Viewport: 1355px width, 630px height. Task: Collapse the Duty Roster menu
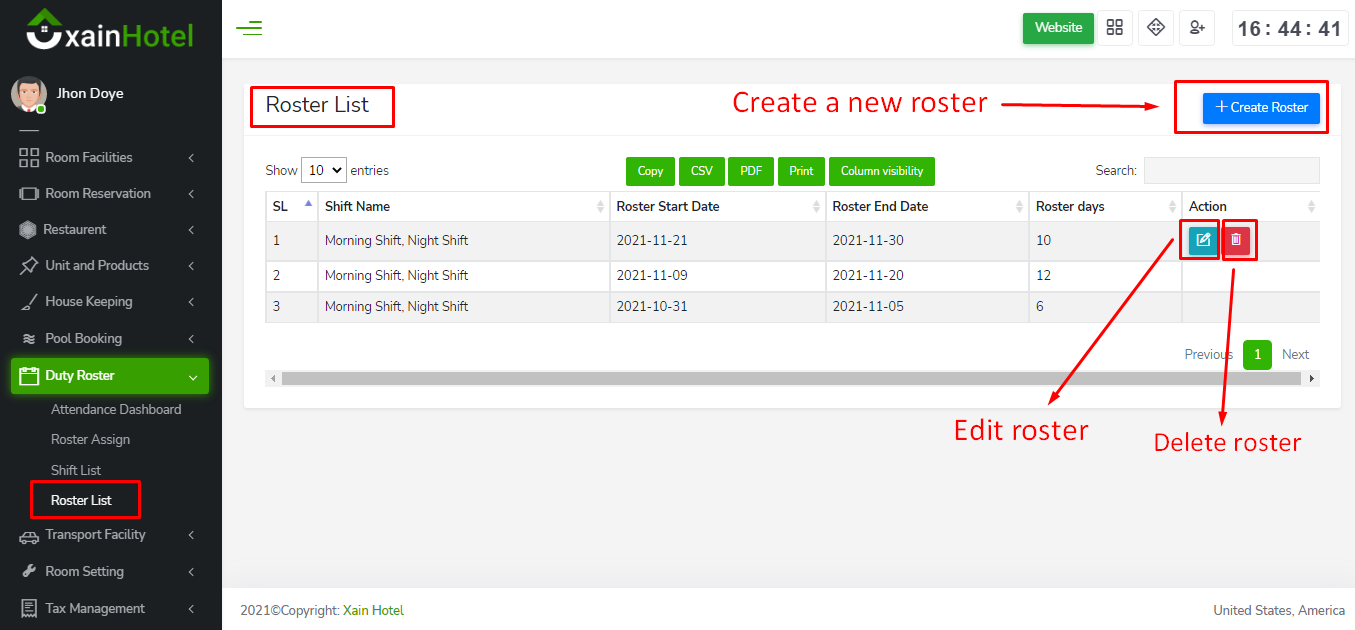click(x=110, y=376)
